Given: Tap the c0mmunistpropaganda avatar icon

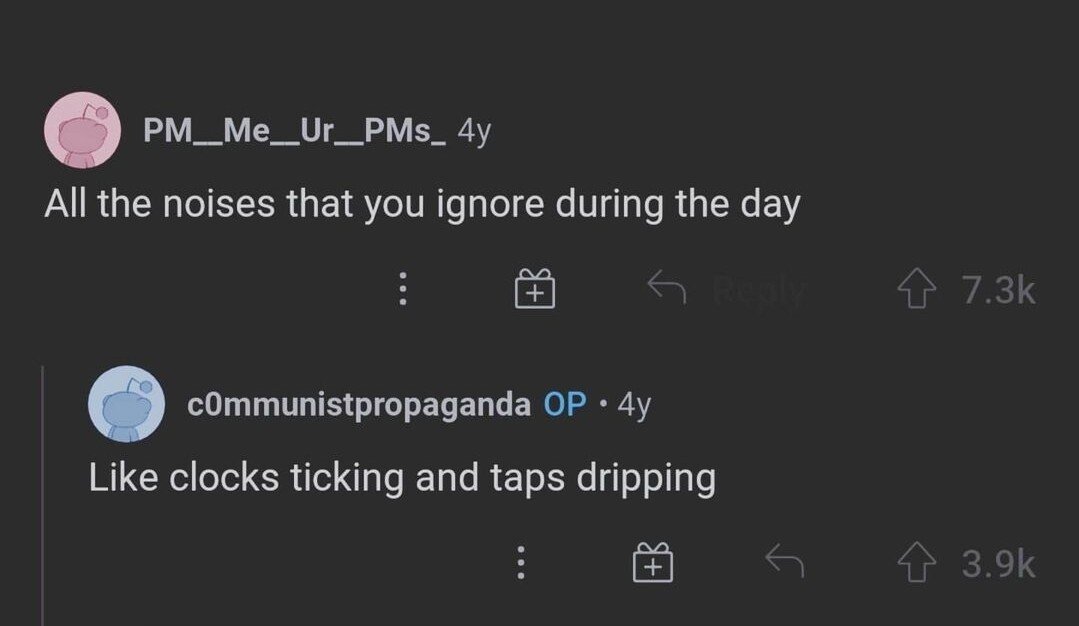Looking at the screenshot, I should coord(126,404).
